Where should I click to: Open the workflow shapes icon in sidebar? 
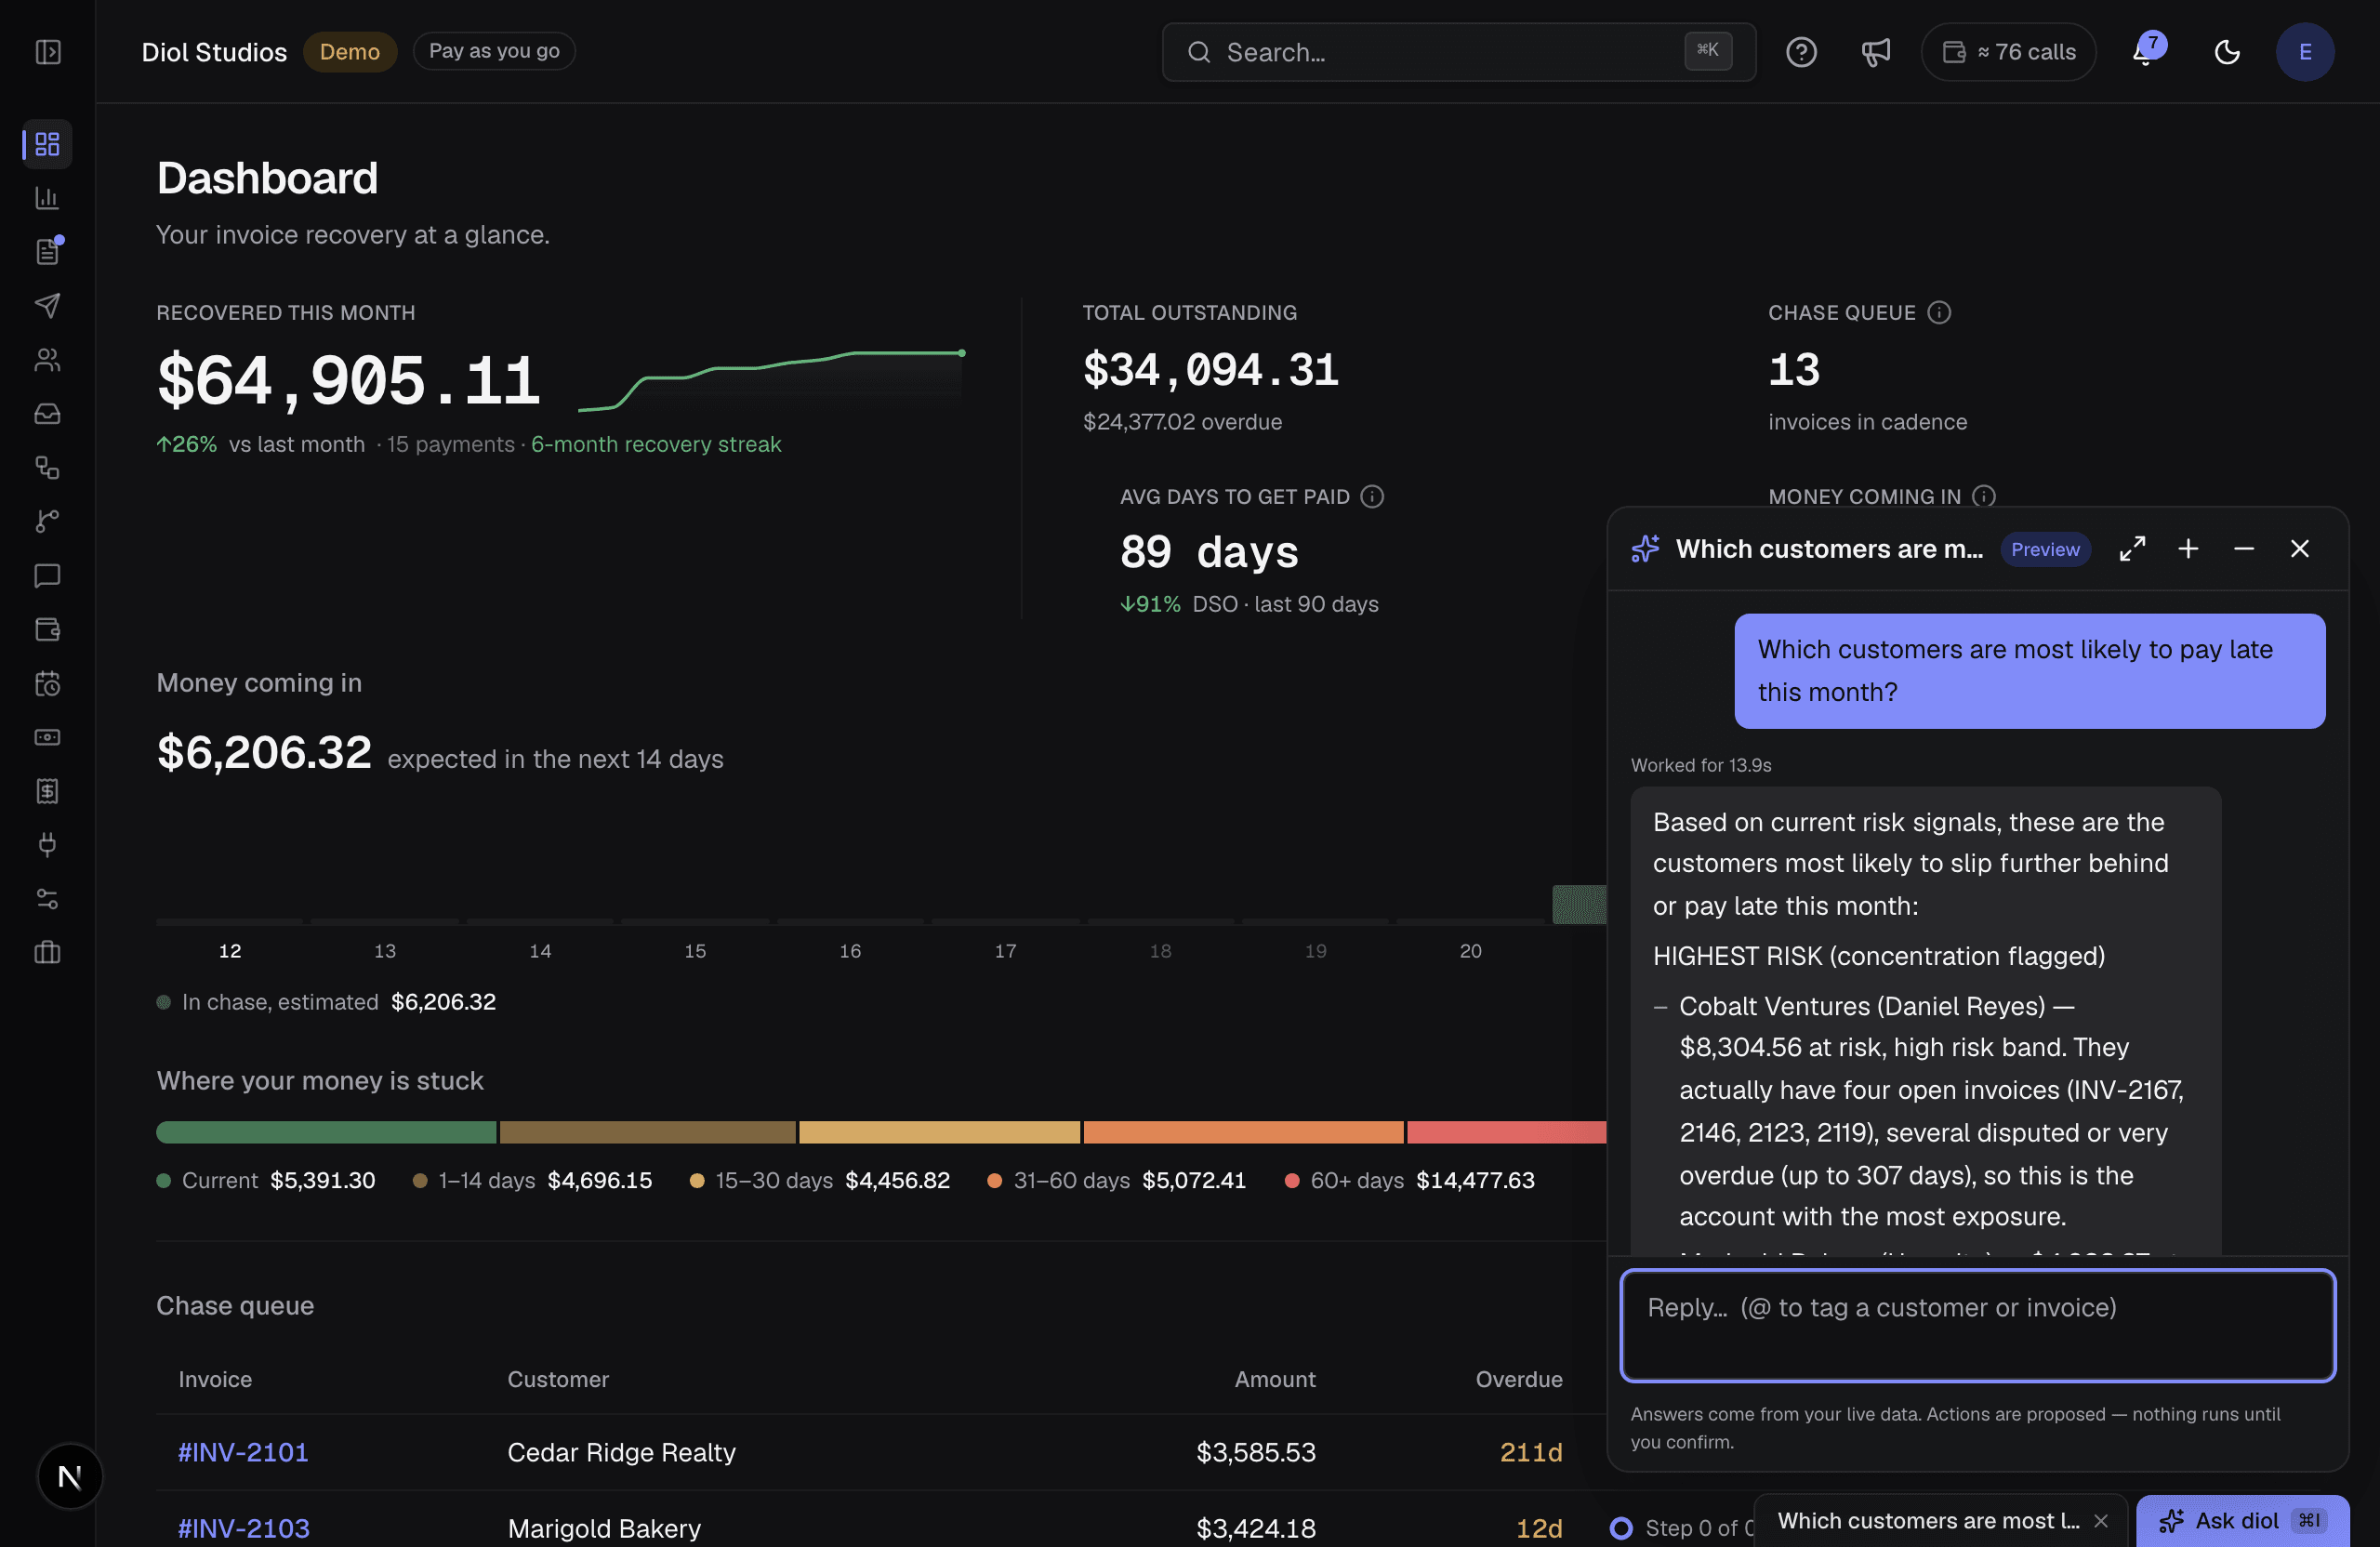point(47,467)
